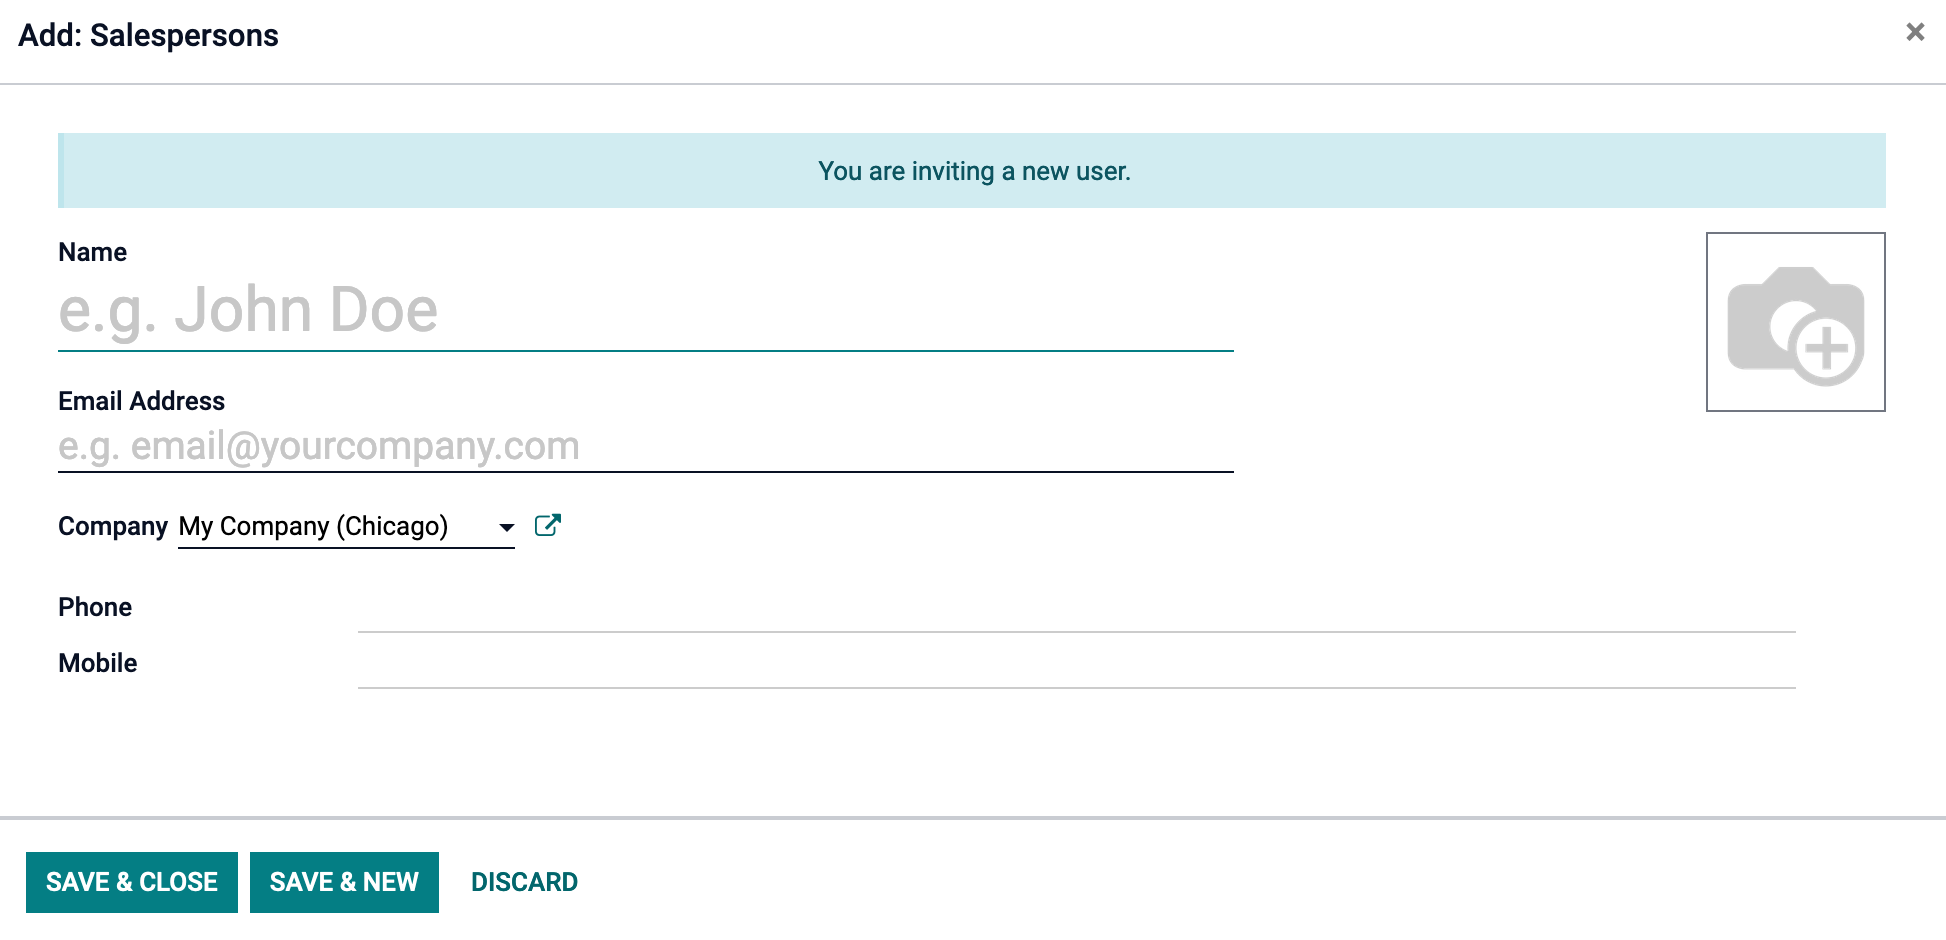Discard the new salesperson form

[524, 882]
